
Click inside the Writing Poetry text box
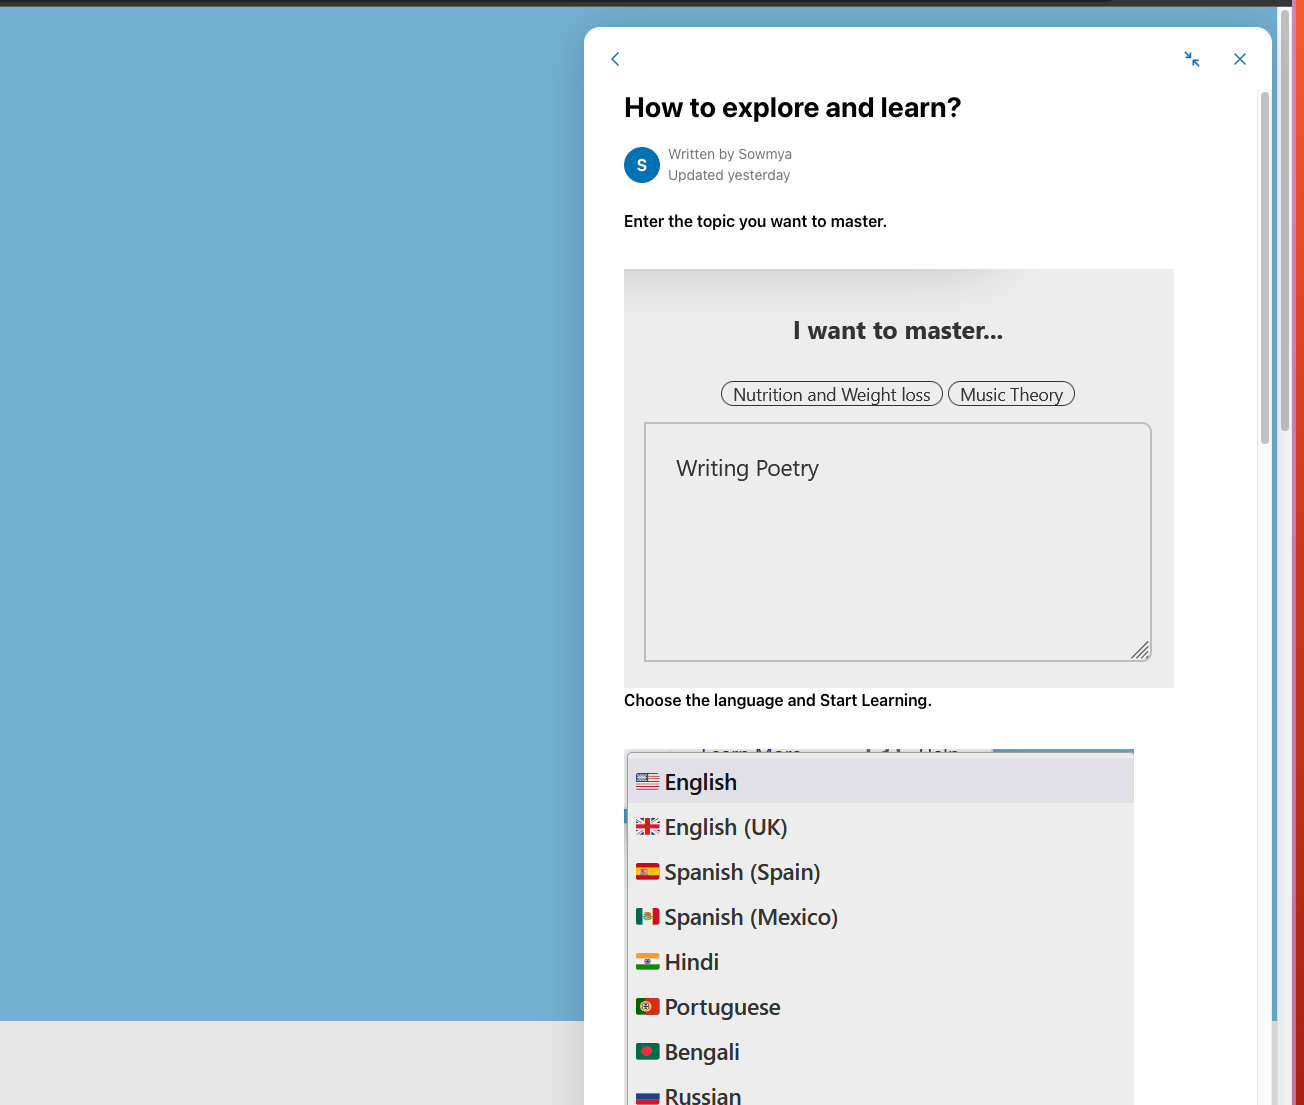897,540
